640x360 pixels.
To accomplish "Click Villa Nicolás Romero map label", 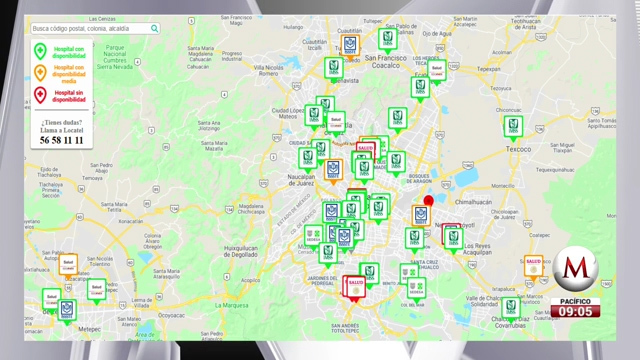I will click(269, 71).
